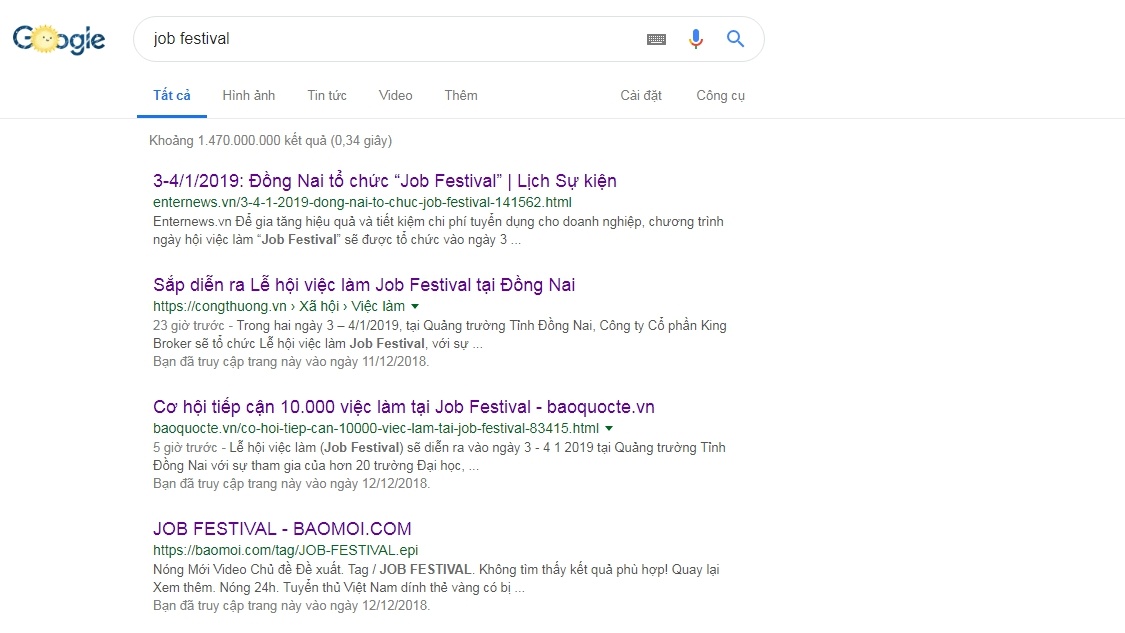Open the "Sắp diễn ra Lễ hội việc làm" result

click(364, 285)
